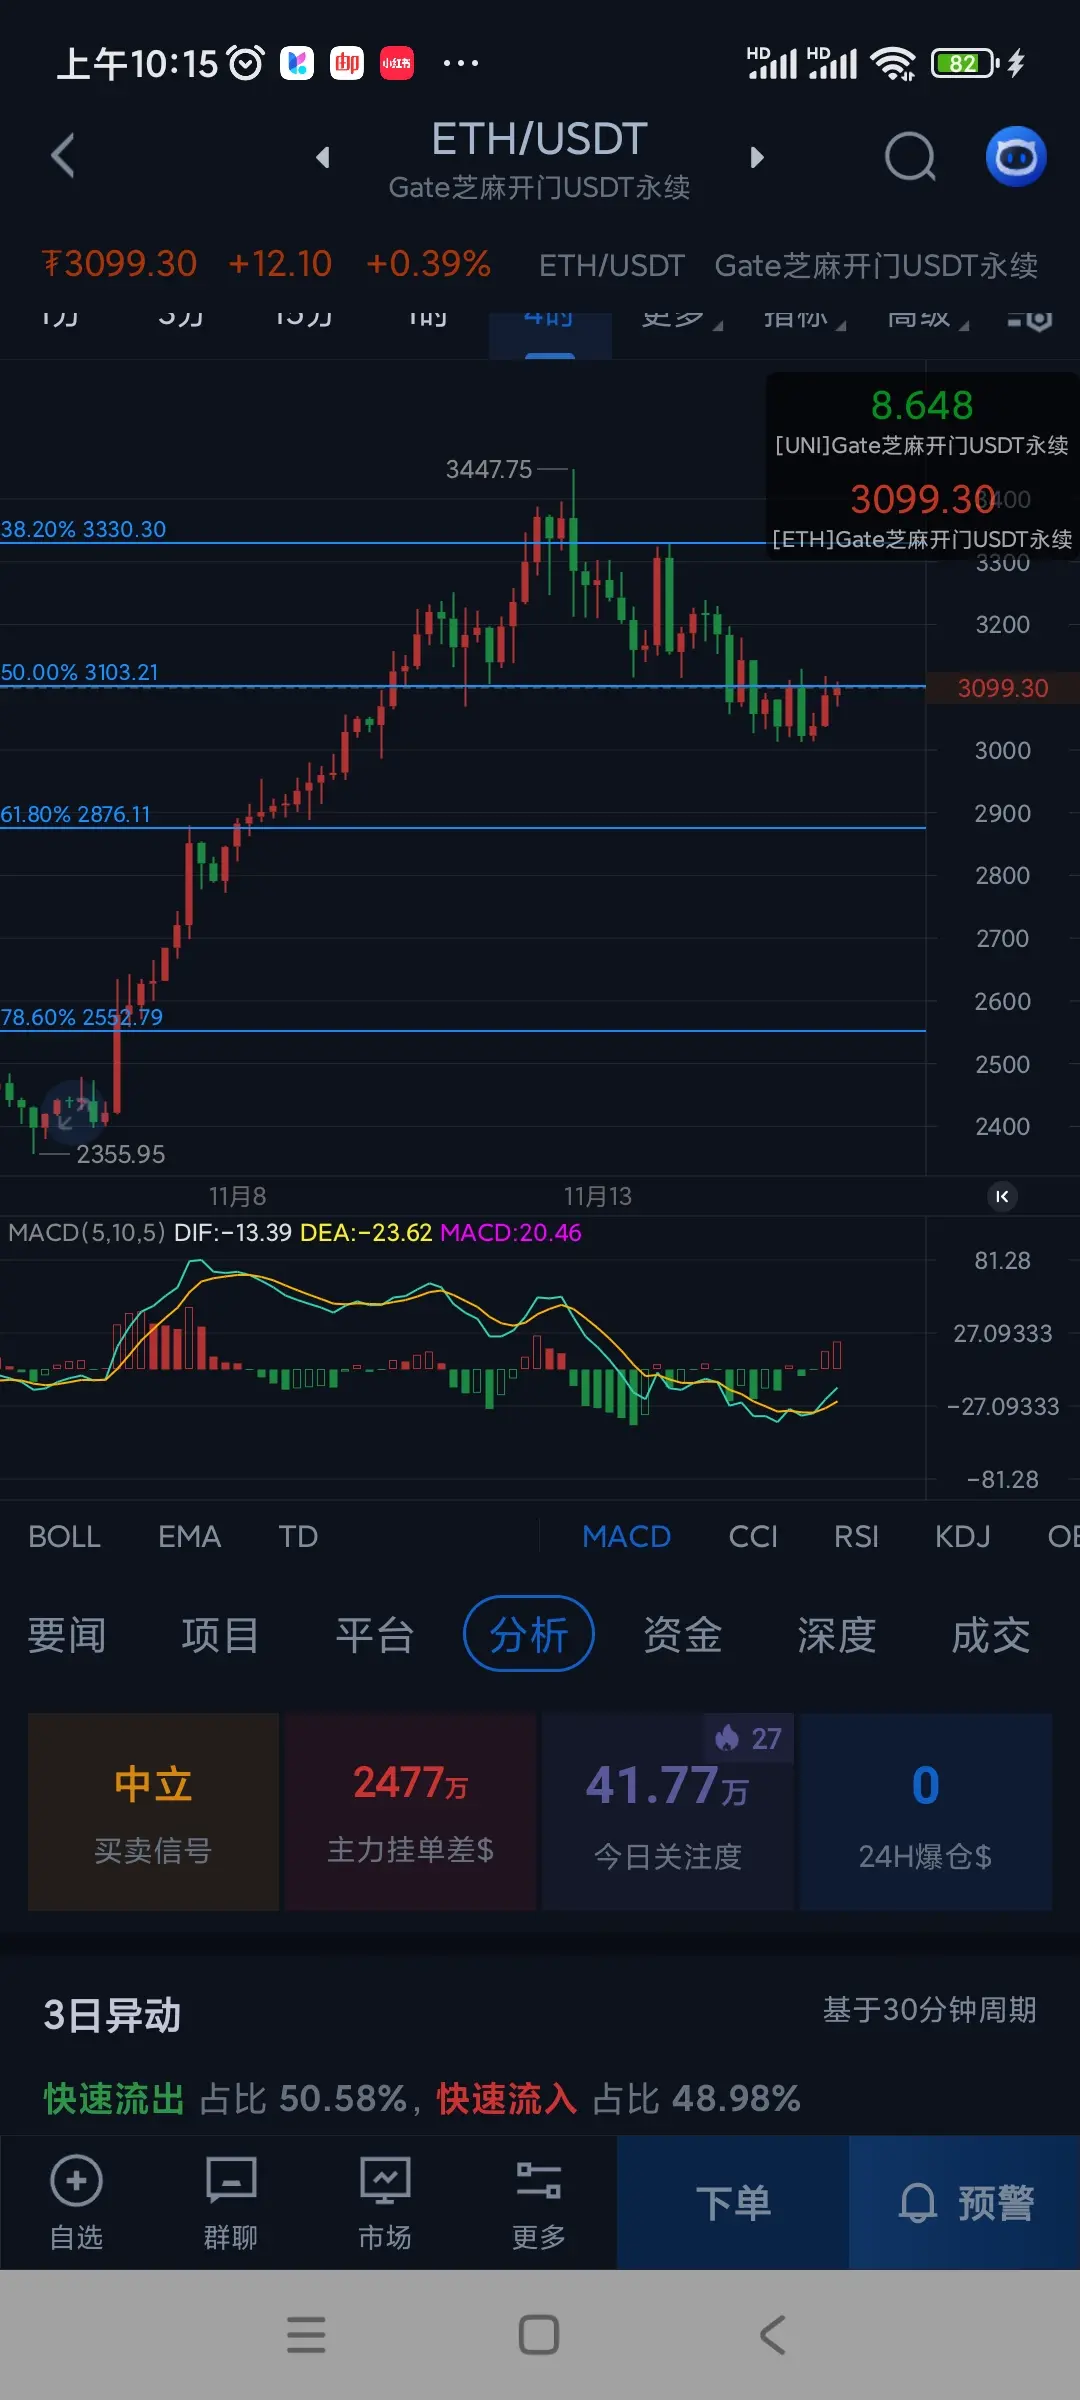Switch to the previous trading pair arrow
This screenshot has height=2400, width=1080.
pos(322,157)
